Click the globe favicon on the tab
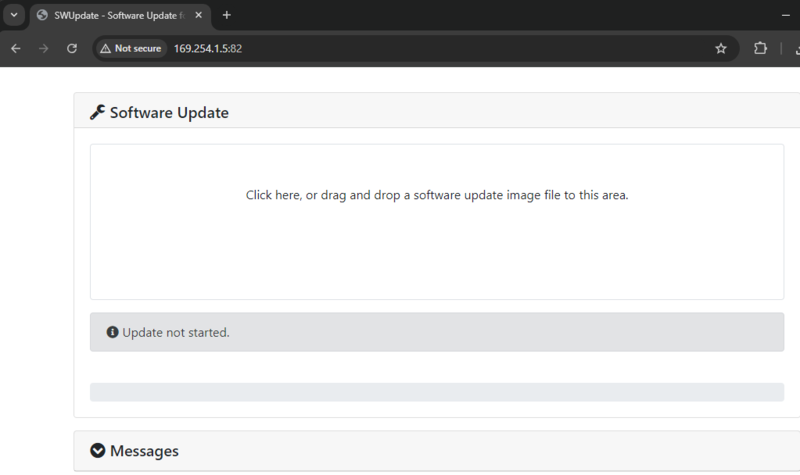 click(x=42, y=15)
